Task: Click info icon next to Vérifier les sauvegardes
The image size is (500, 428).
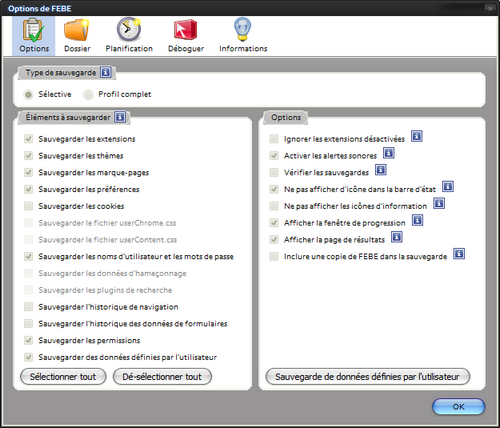Action: [x=381, y=170]
